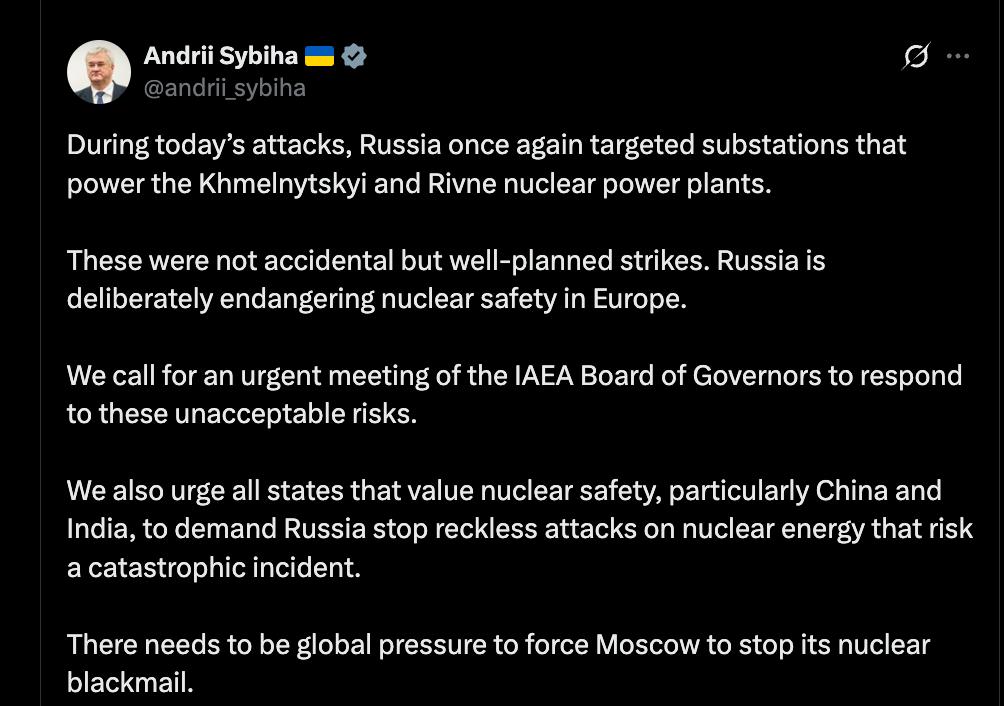Click the word "China" in the post
This screenshot has width=1004, height=706.
(x=851, y=491)
